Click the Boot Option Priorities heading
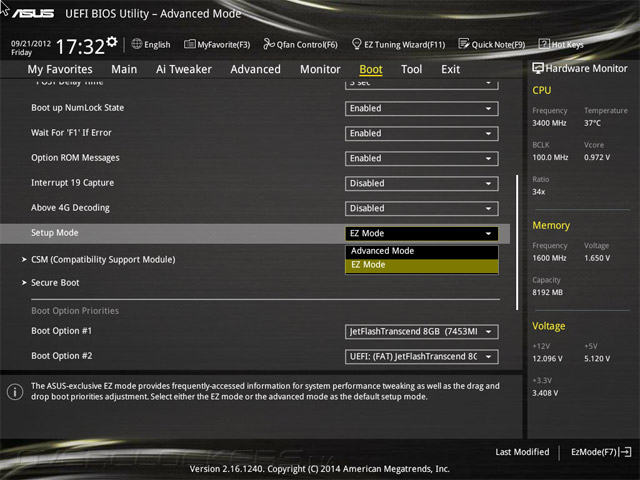640x480 pixels. (x=75, y=311)
